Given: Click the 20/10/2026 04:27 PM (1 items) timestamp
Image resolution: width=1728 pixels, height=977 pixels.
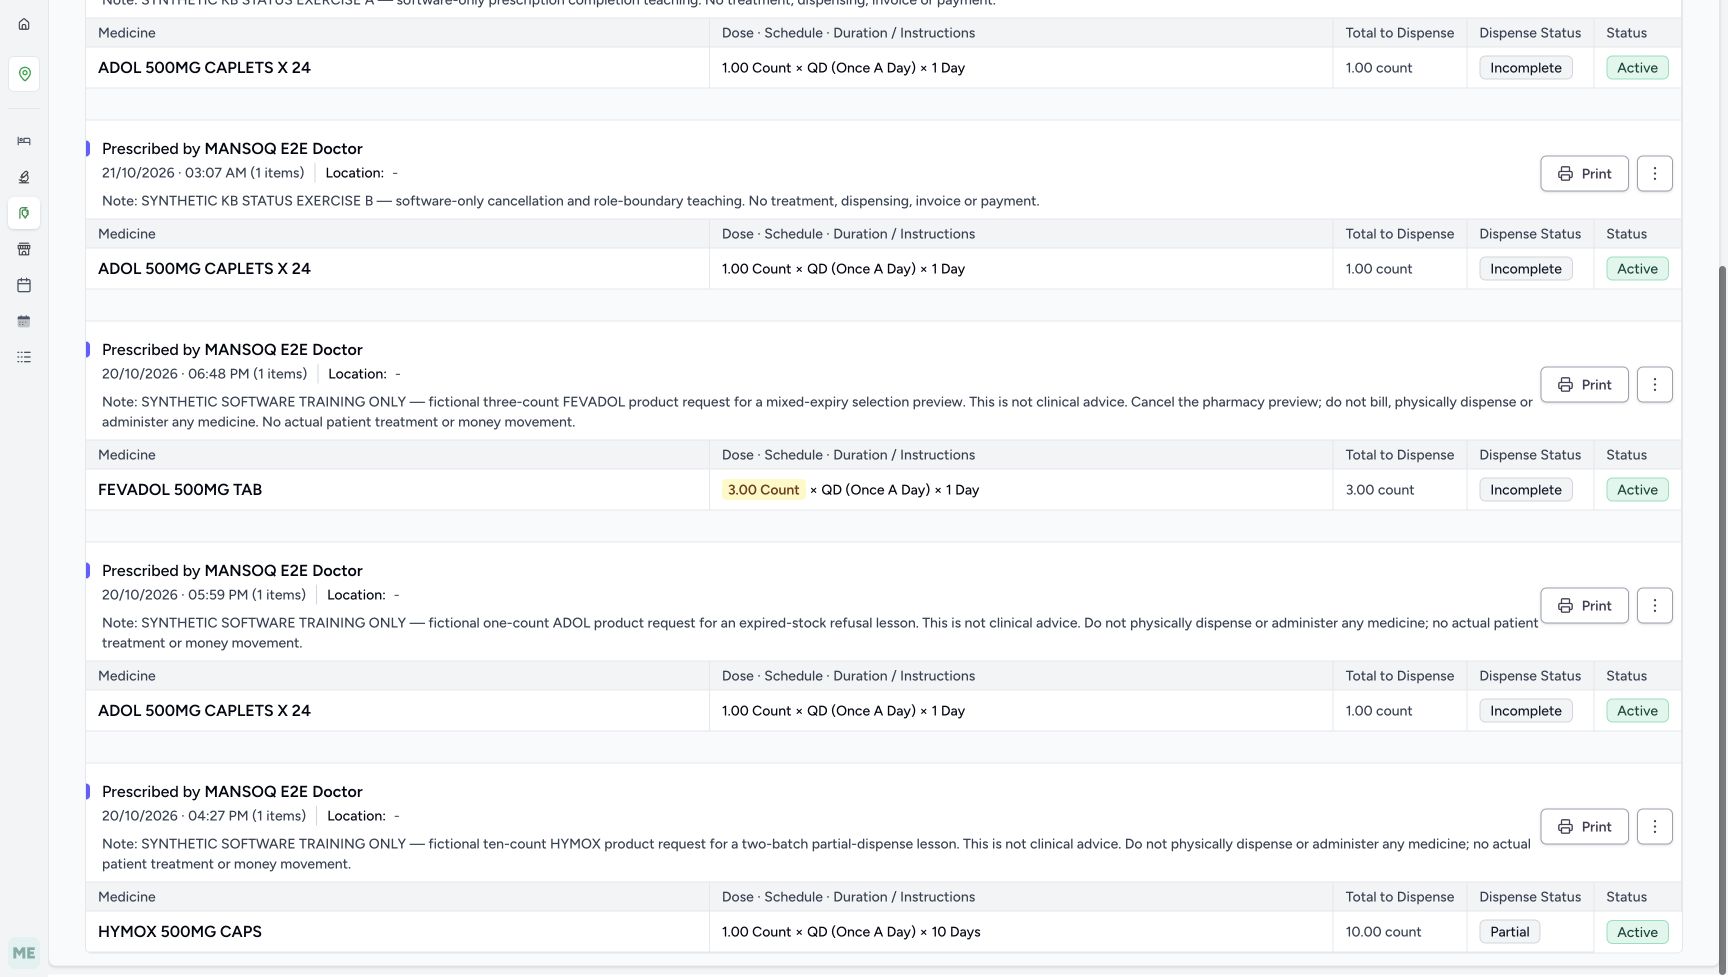Looking at the screenshot, I should [204, 816].
